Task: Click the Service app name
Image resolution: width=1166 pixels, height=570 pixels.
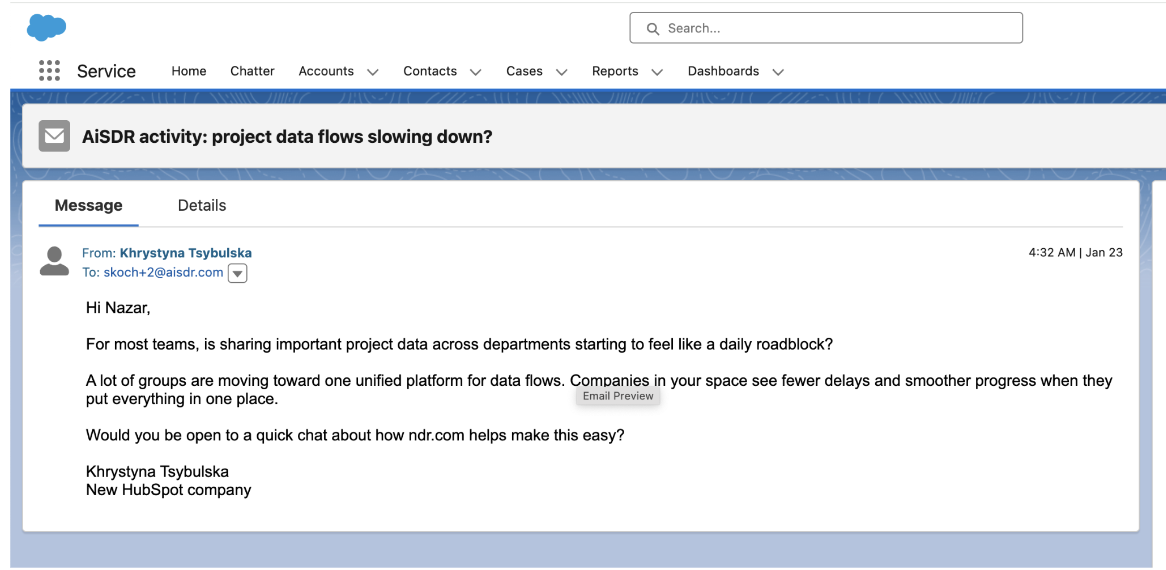Action: (106, 71)
